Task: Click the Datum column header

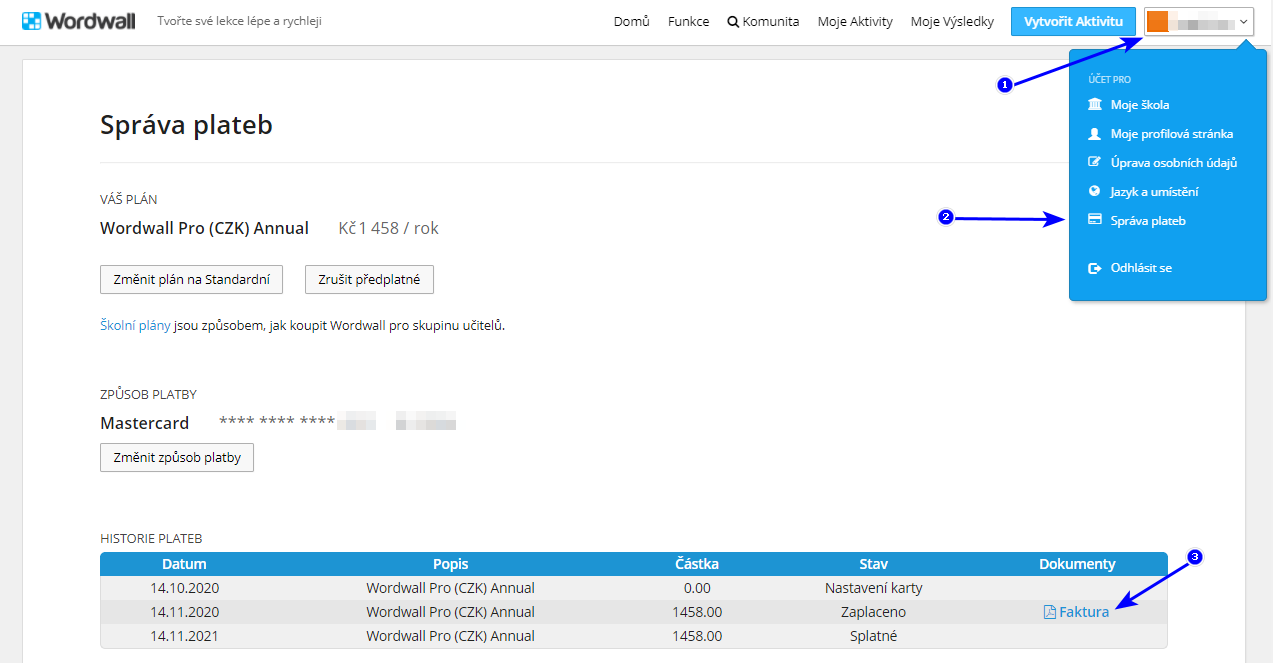Action: click(x=184, y=564)
